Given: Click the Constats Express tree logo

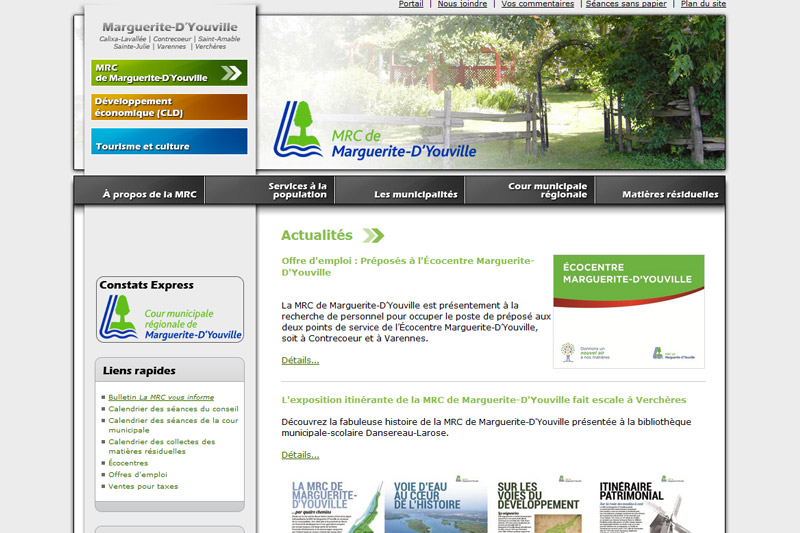Looking at the screenshot, I should 118,317.
